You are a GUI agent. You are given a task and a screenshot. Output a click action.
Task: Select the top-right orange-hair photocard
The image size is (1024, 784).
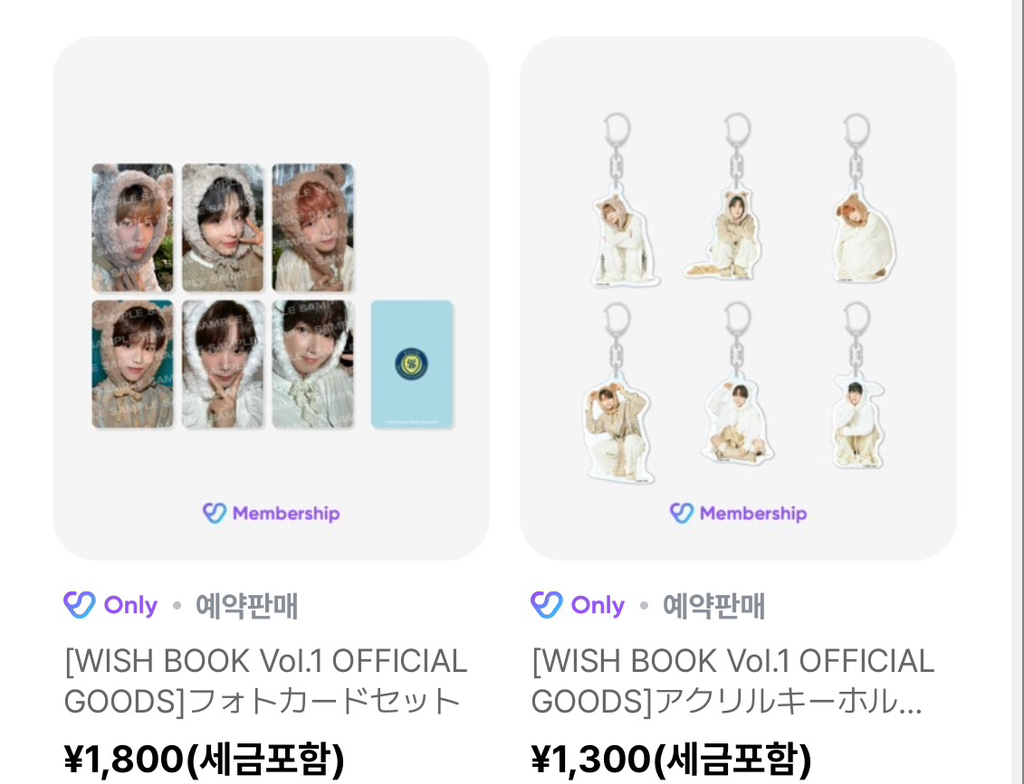[x=313, y=227]
